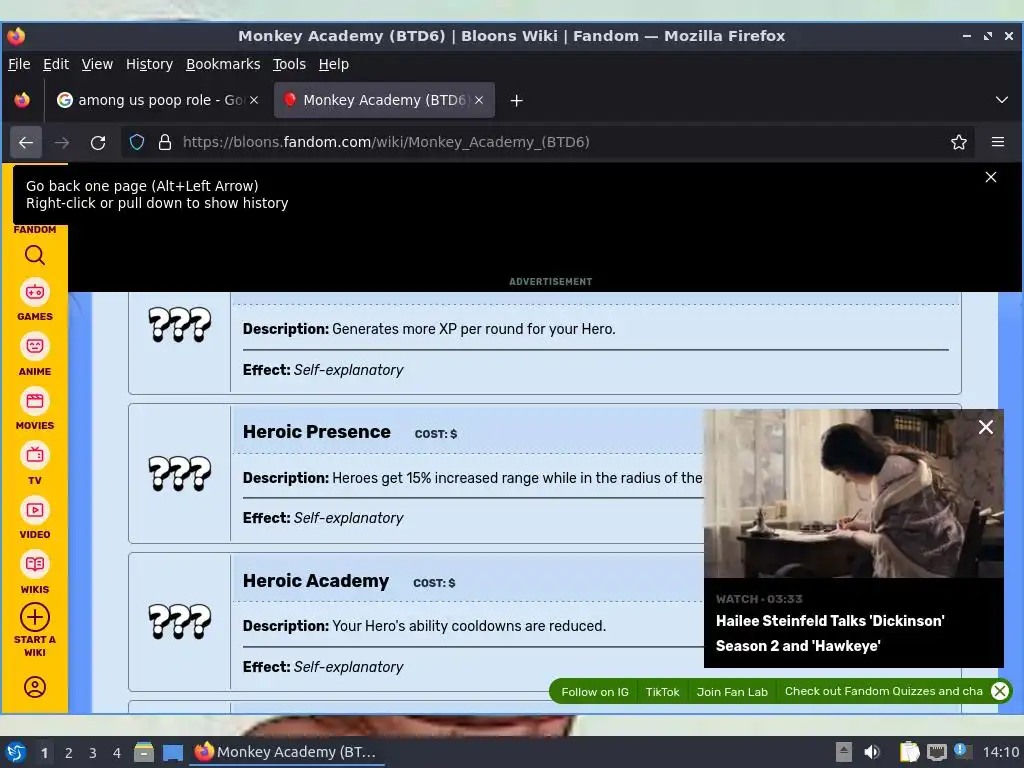The height and width of the screenshot is (768, 1024).
Task: Open the Movies section in Fandom sidebar
Action: pyautogui.click(x=35, y=409)
